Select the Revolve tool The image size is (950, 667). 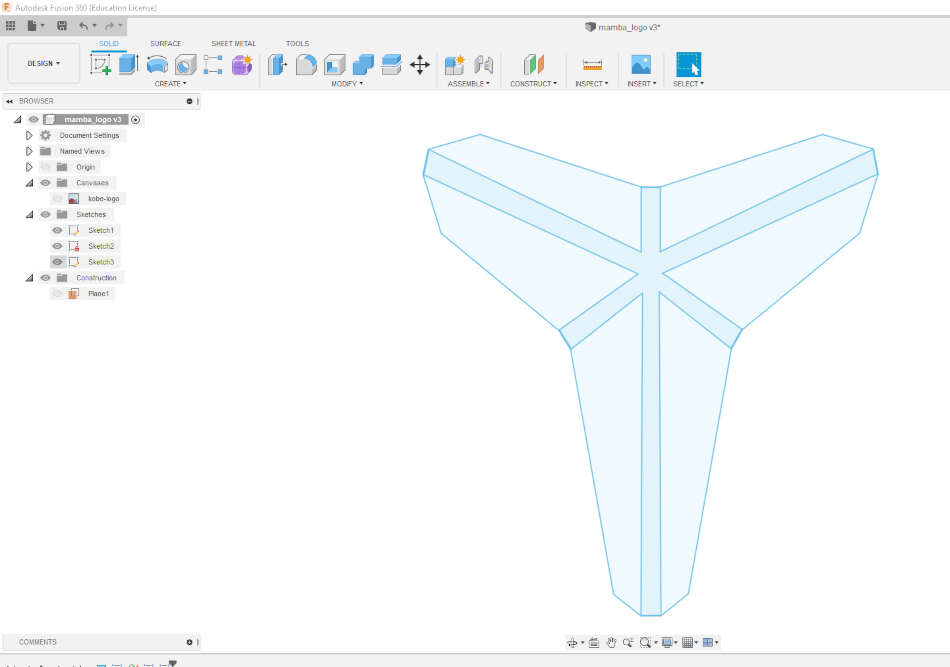158,64
